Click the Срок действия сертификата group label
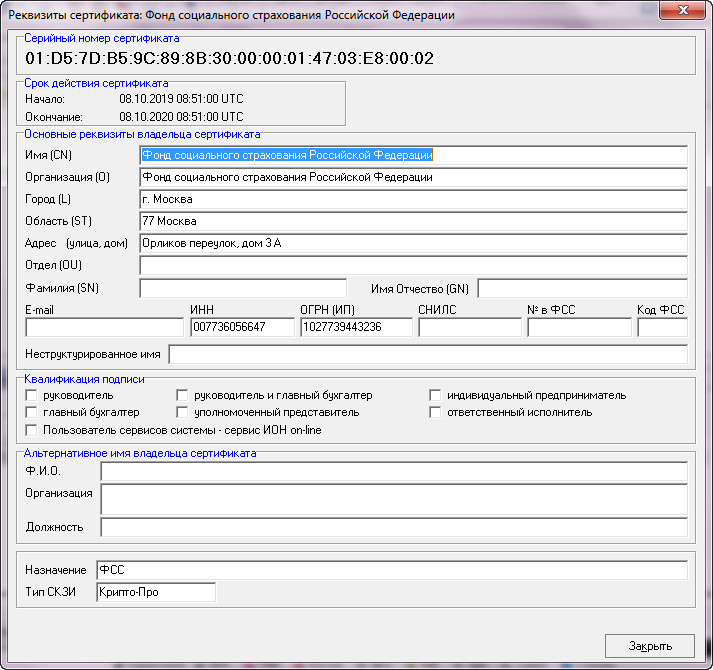 96,83
